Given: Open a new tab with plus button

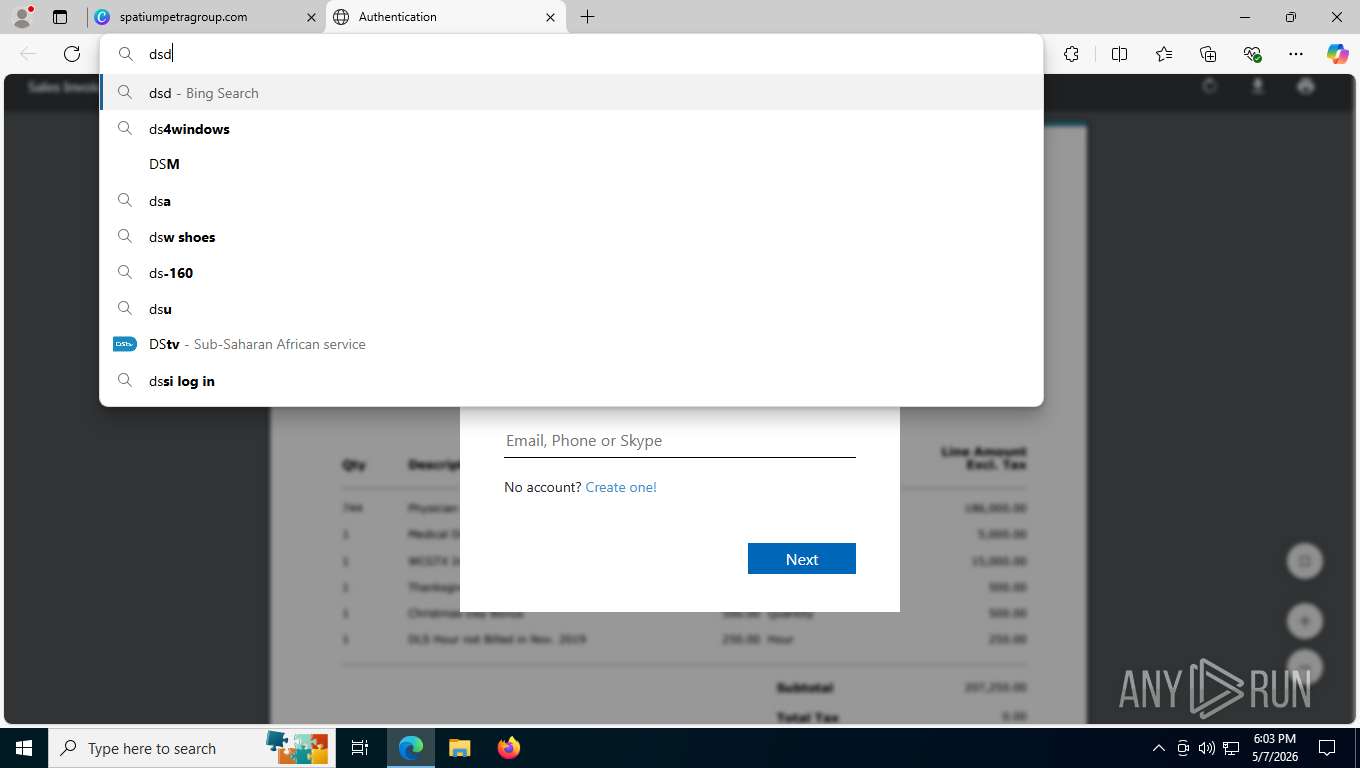Looking at the screenshot, I should 587,17.
